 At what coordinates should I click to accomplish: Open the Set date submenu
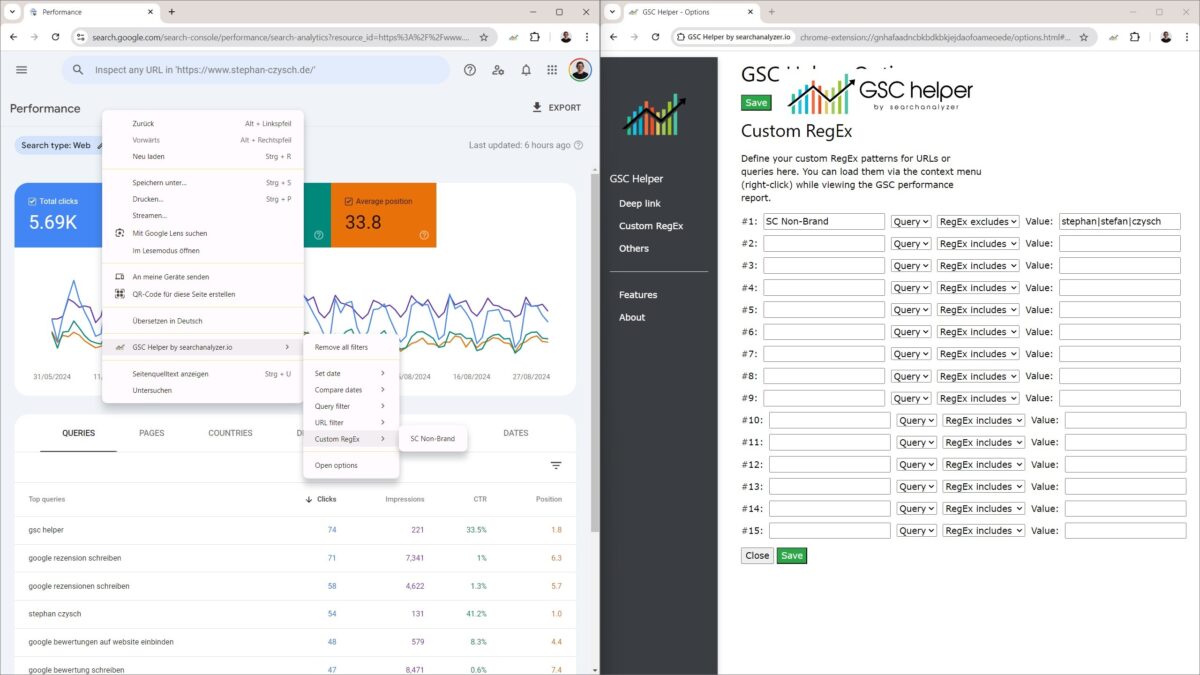tap(351, 373)
